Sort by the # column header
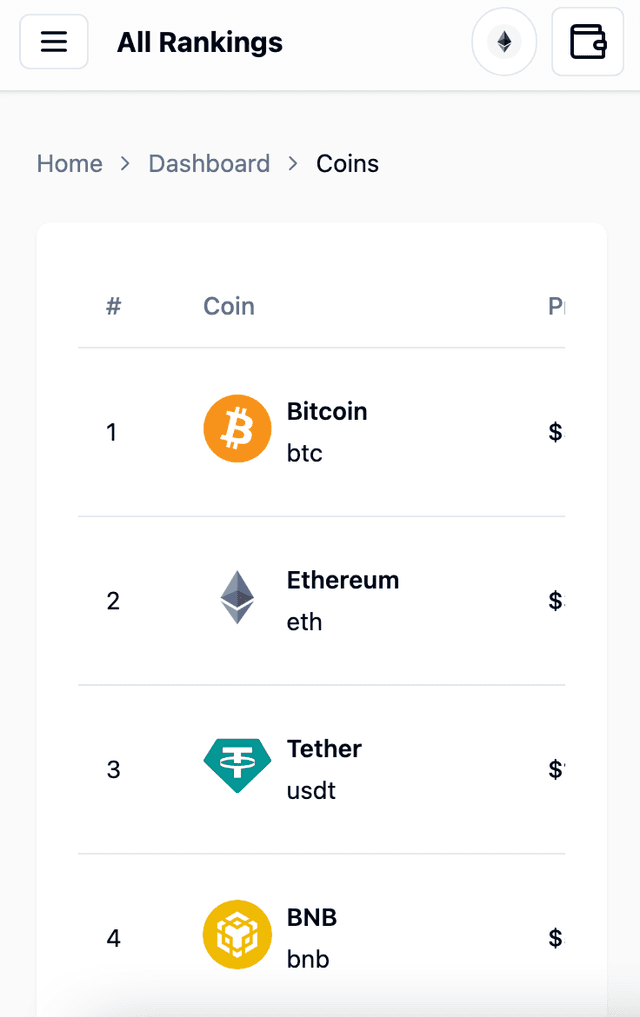Image resolution: width=640 pixels, height=1017 pixels. pyautogui.click(x=113, y=305)
